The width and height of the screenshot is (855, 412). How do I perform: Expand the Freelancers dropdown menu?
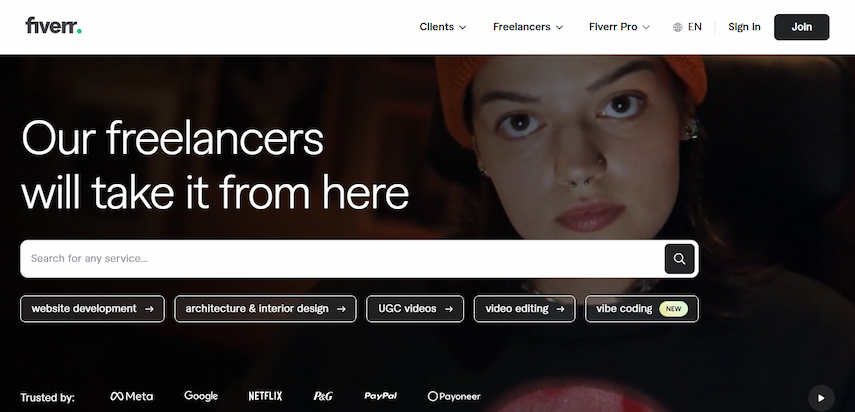tap(528, 27)
